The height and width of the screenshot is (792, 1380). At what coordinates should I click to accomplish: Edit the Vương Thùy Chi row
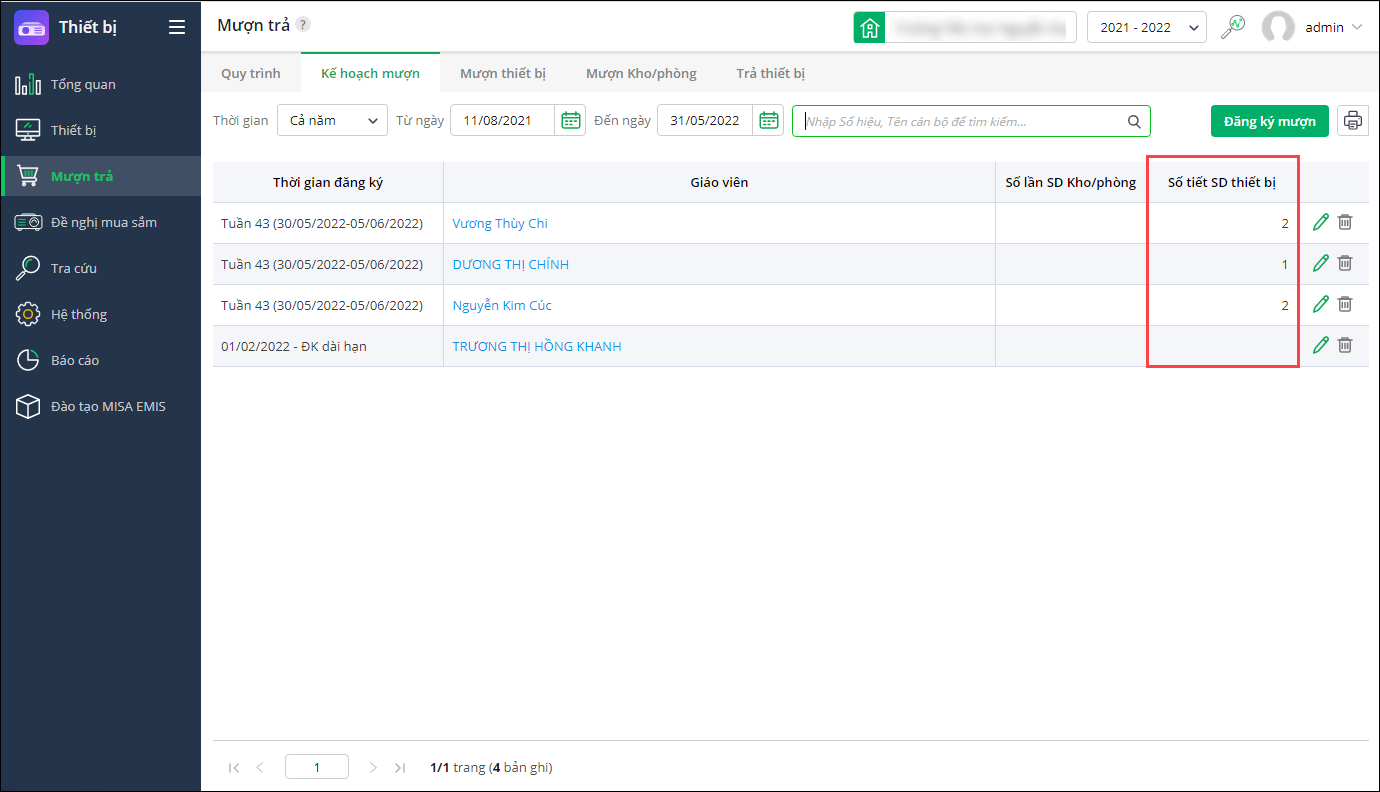tap(1321, 222)
